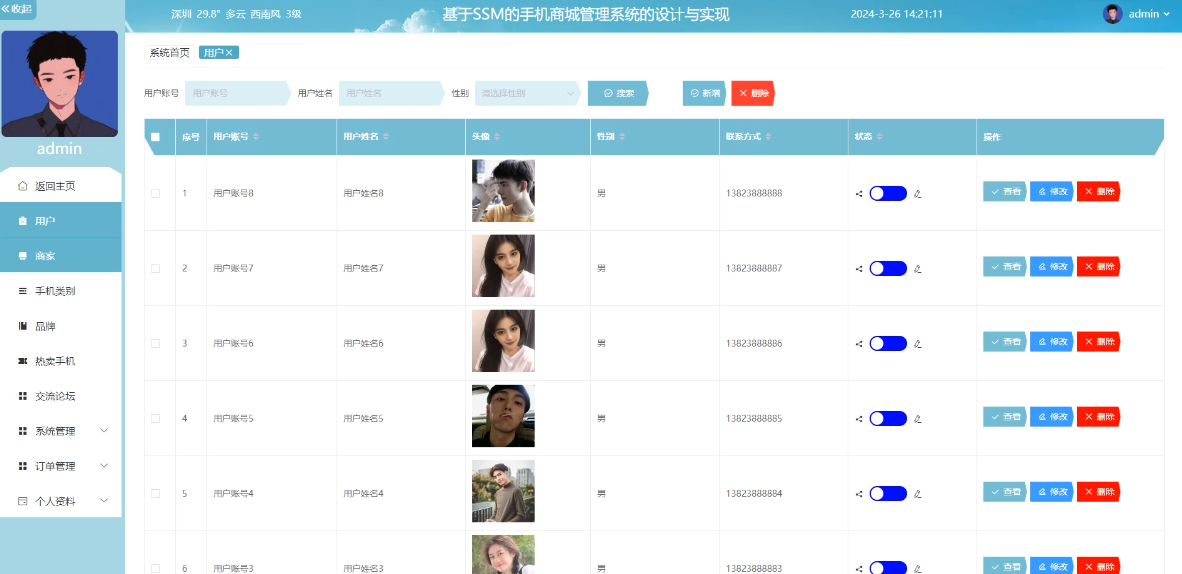Image resolution: width=1182 pixels, height=574 pixels.
Task: Click the share icon in 用户账号5 row
Action: [859, 419]
